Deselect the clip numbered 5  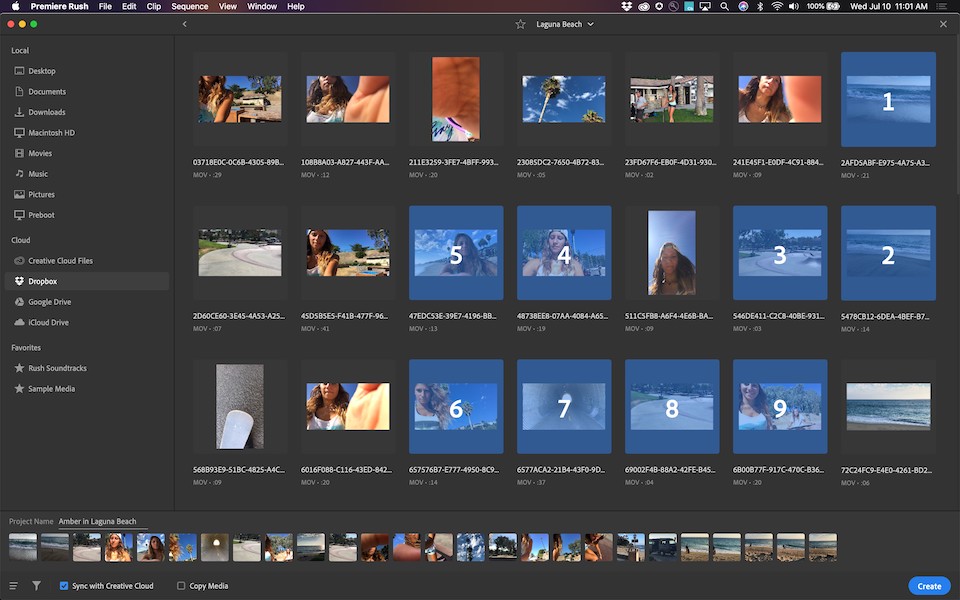point(456,253)
